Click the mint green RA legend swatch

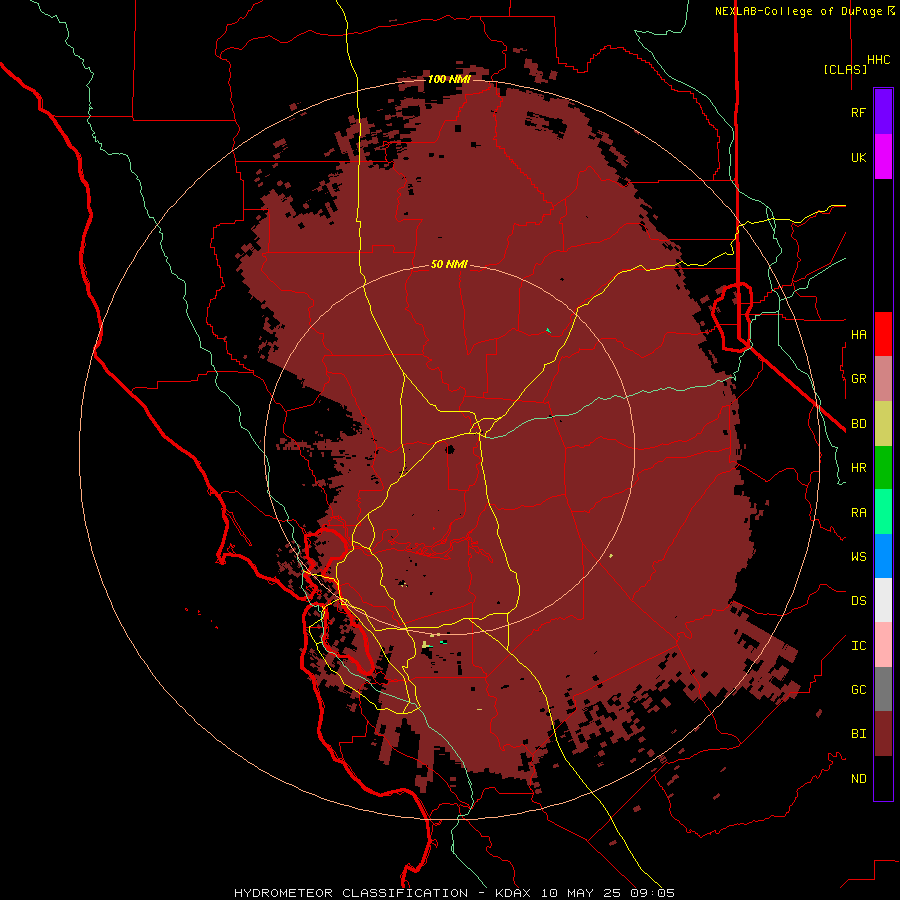tap(883, 512)
